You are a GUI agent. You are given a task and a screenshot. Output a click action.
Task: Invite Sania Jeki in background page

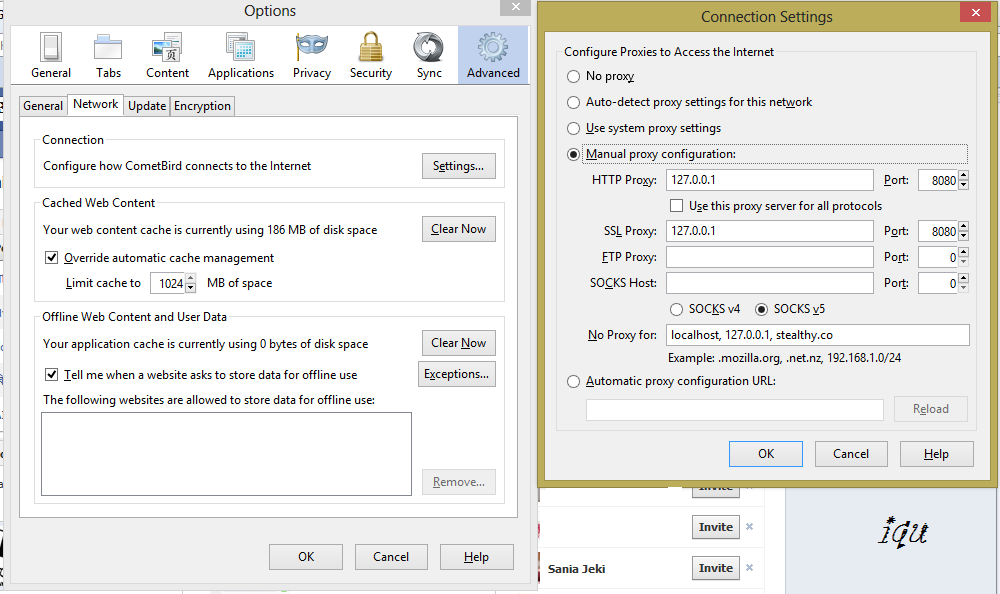click(716, 568)
